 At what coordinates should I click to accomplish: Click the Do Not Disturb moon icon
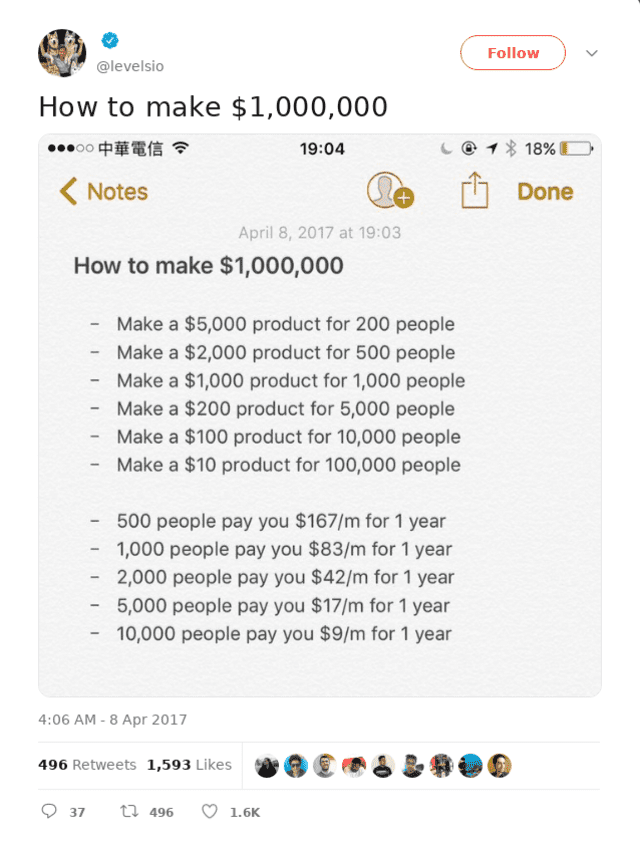tap(446, 147)
